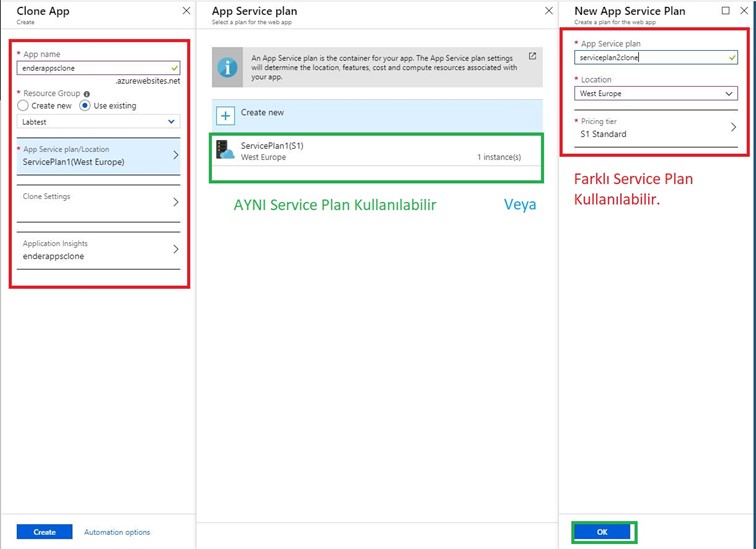Click the OK button
Viewport: 756px width, 549px height.
coord(602,532)
